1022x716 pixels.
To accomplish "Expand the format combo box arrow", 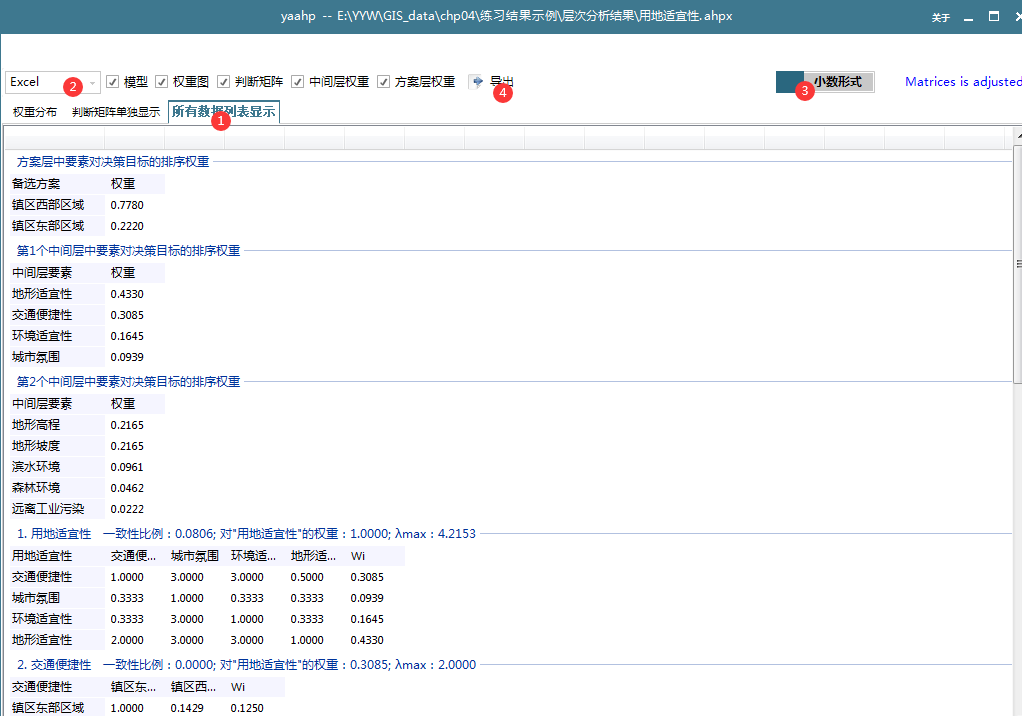I will pos(88,82).
